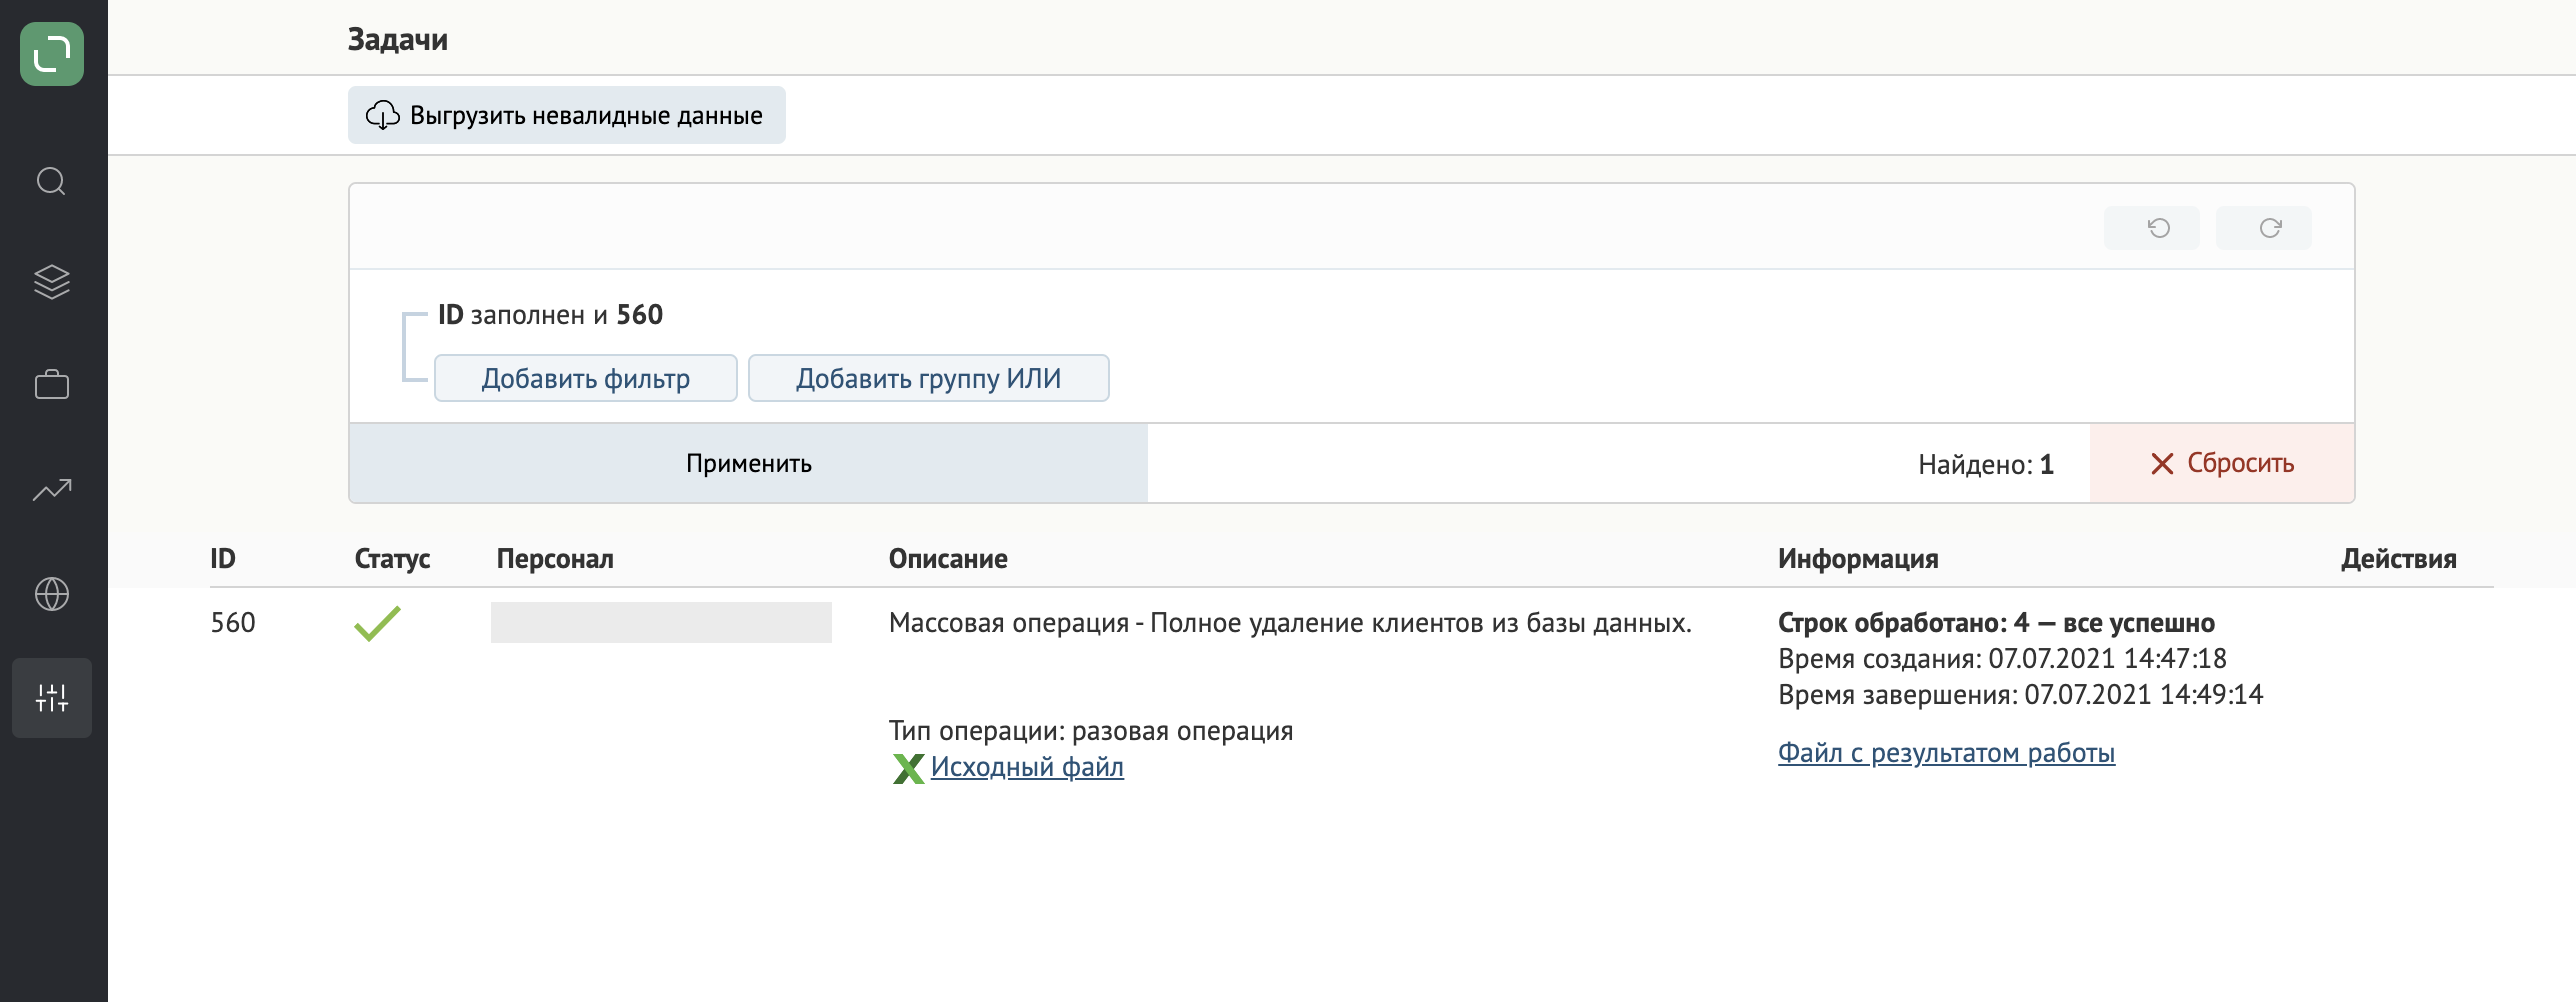Click Выгрузить невалидные данные button
The width and height of the screenshot is (2576, 1002).
point(567,115)
